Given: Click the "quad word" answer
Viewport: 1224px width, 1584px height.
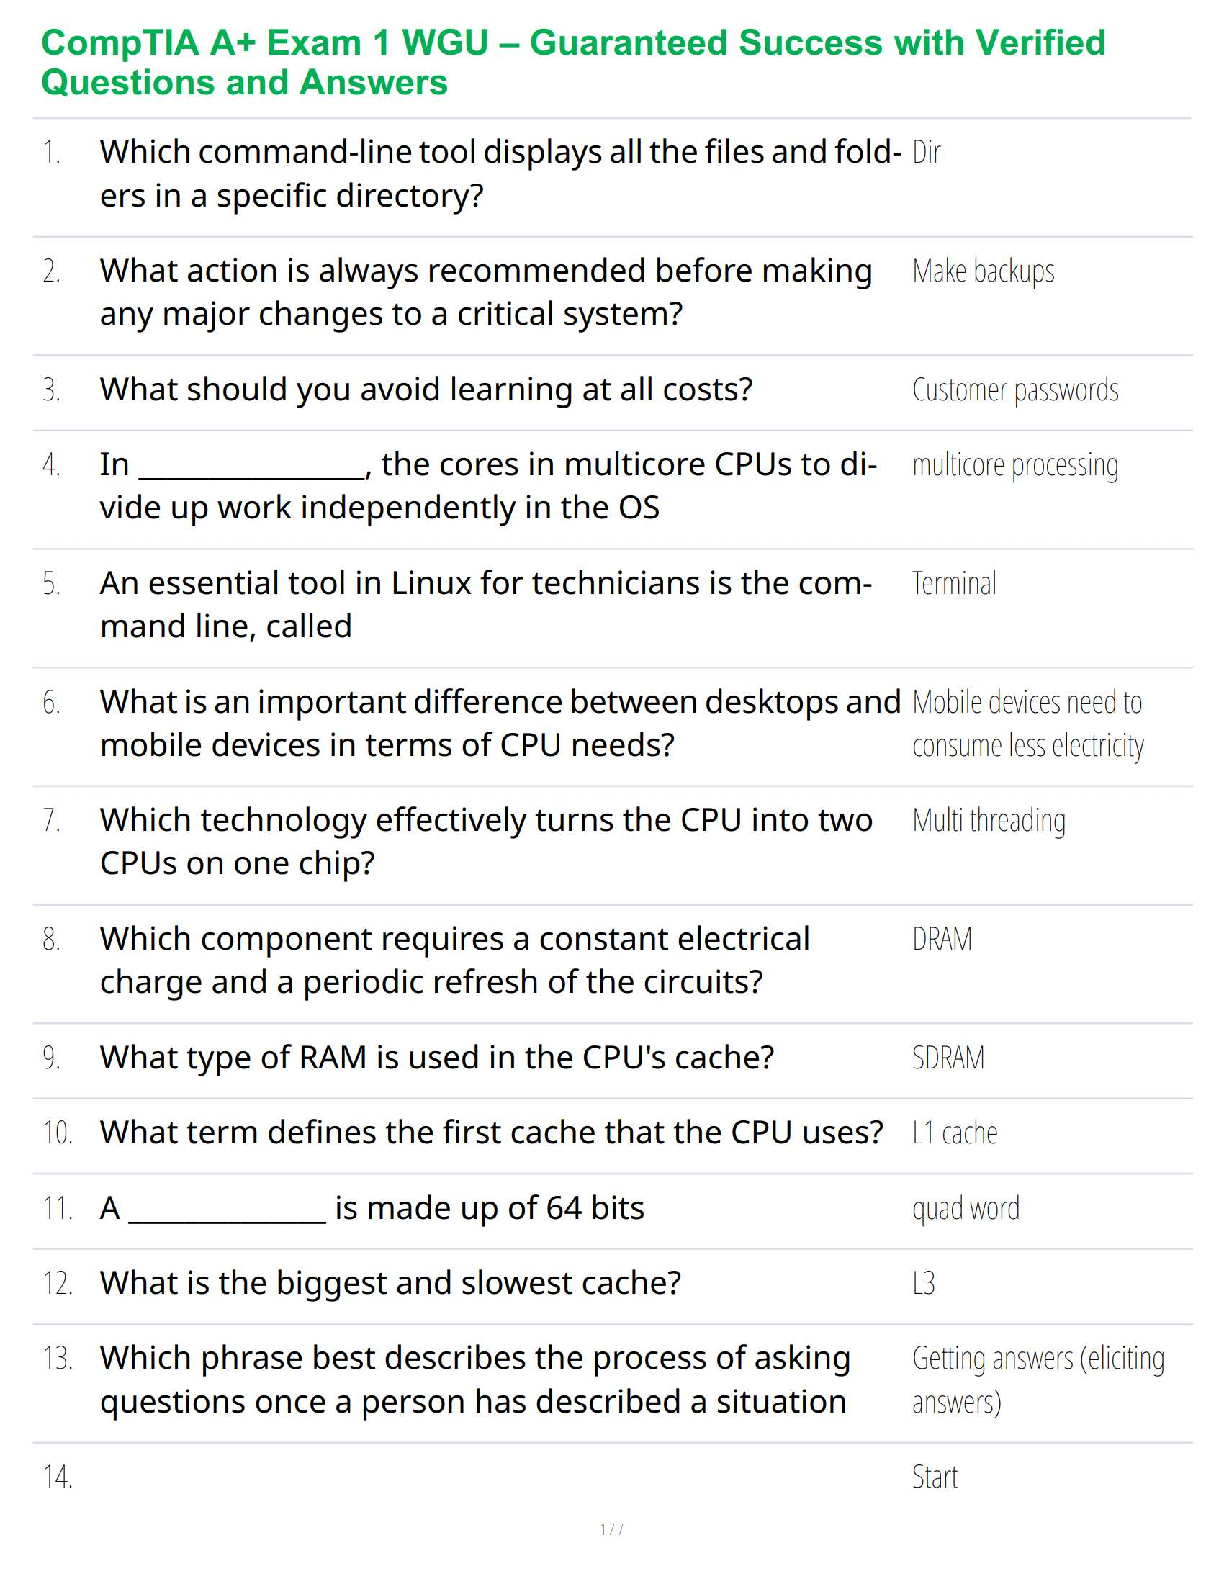Looking at the screenshot, I should pyautogui.click(x=966, y=1209).
